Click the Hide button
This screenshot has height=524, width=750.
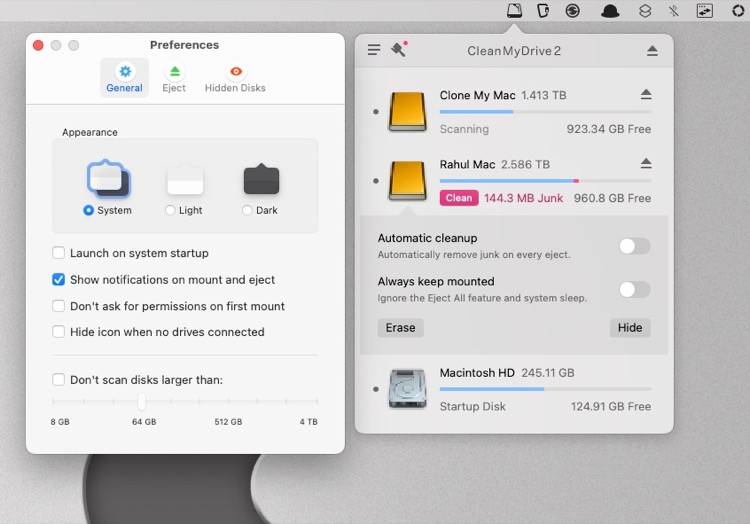coord(630,328)
